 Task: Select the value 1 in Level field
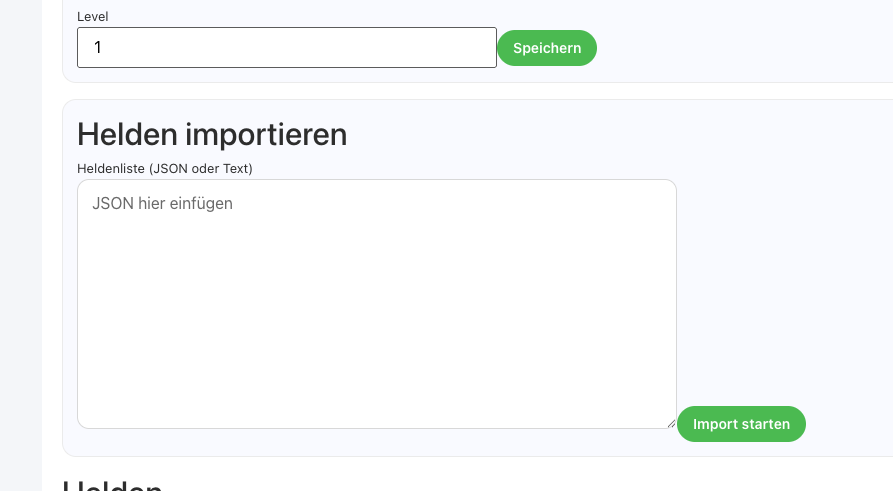point(98,48)
